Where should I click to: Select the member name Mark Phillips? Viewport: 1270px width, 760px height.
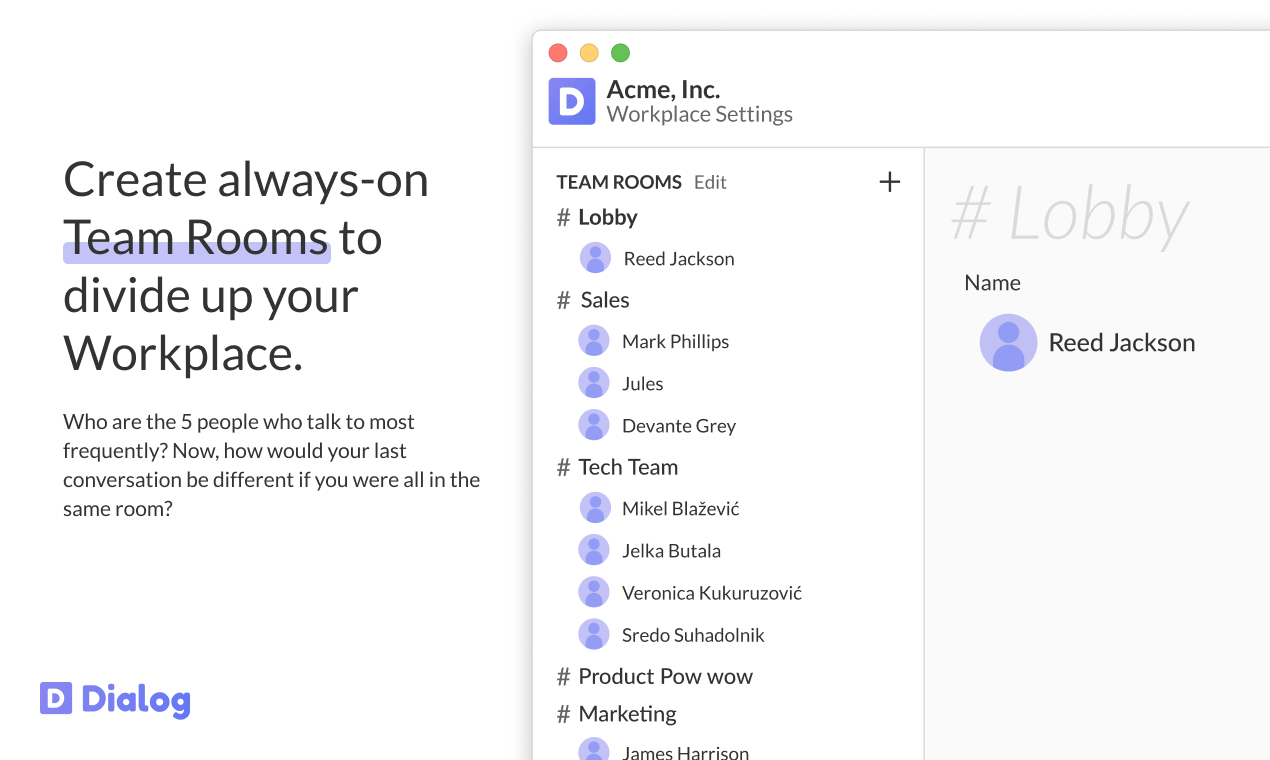(675, 342)
